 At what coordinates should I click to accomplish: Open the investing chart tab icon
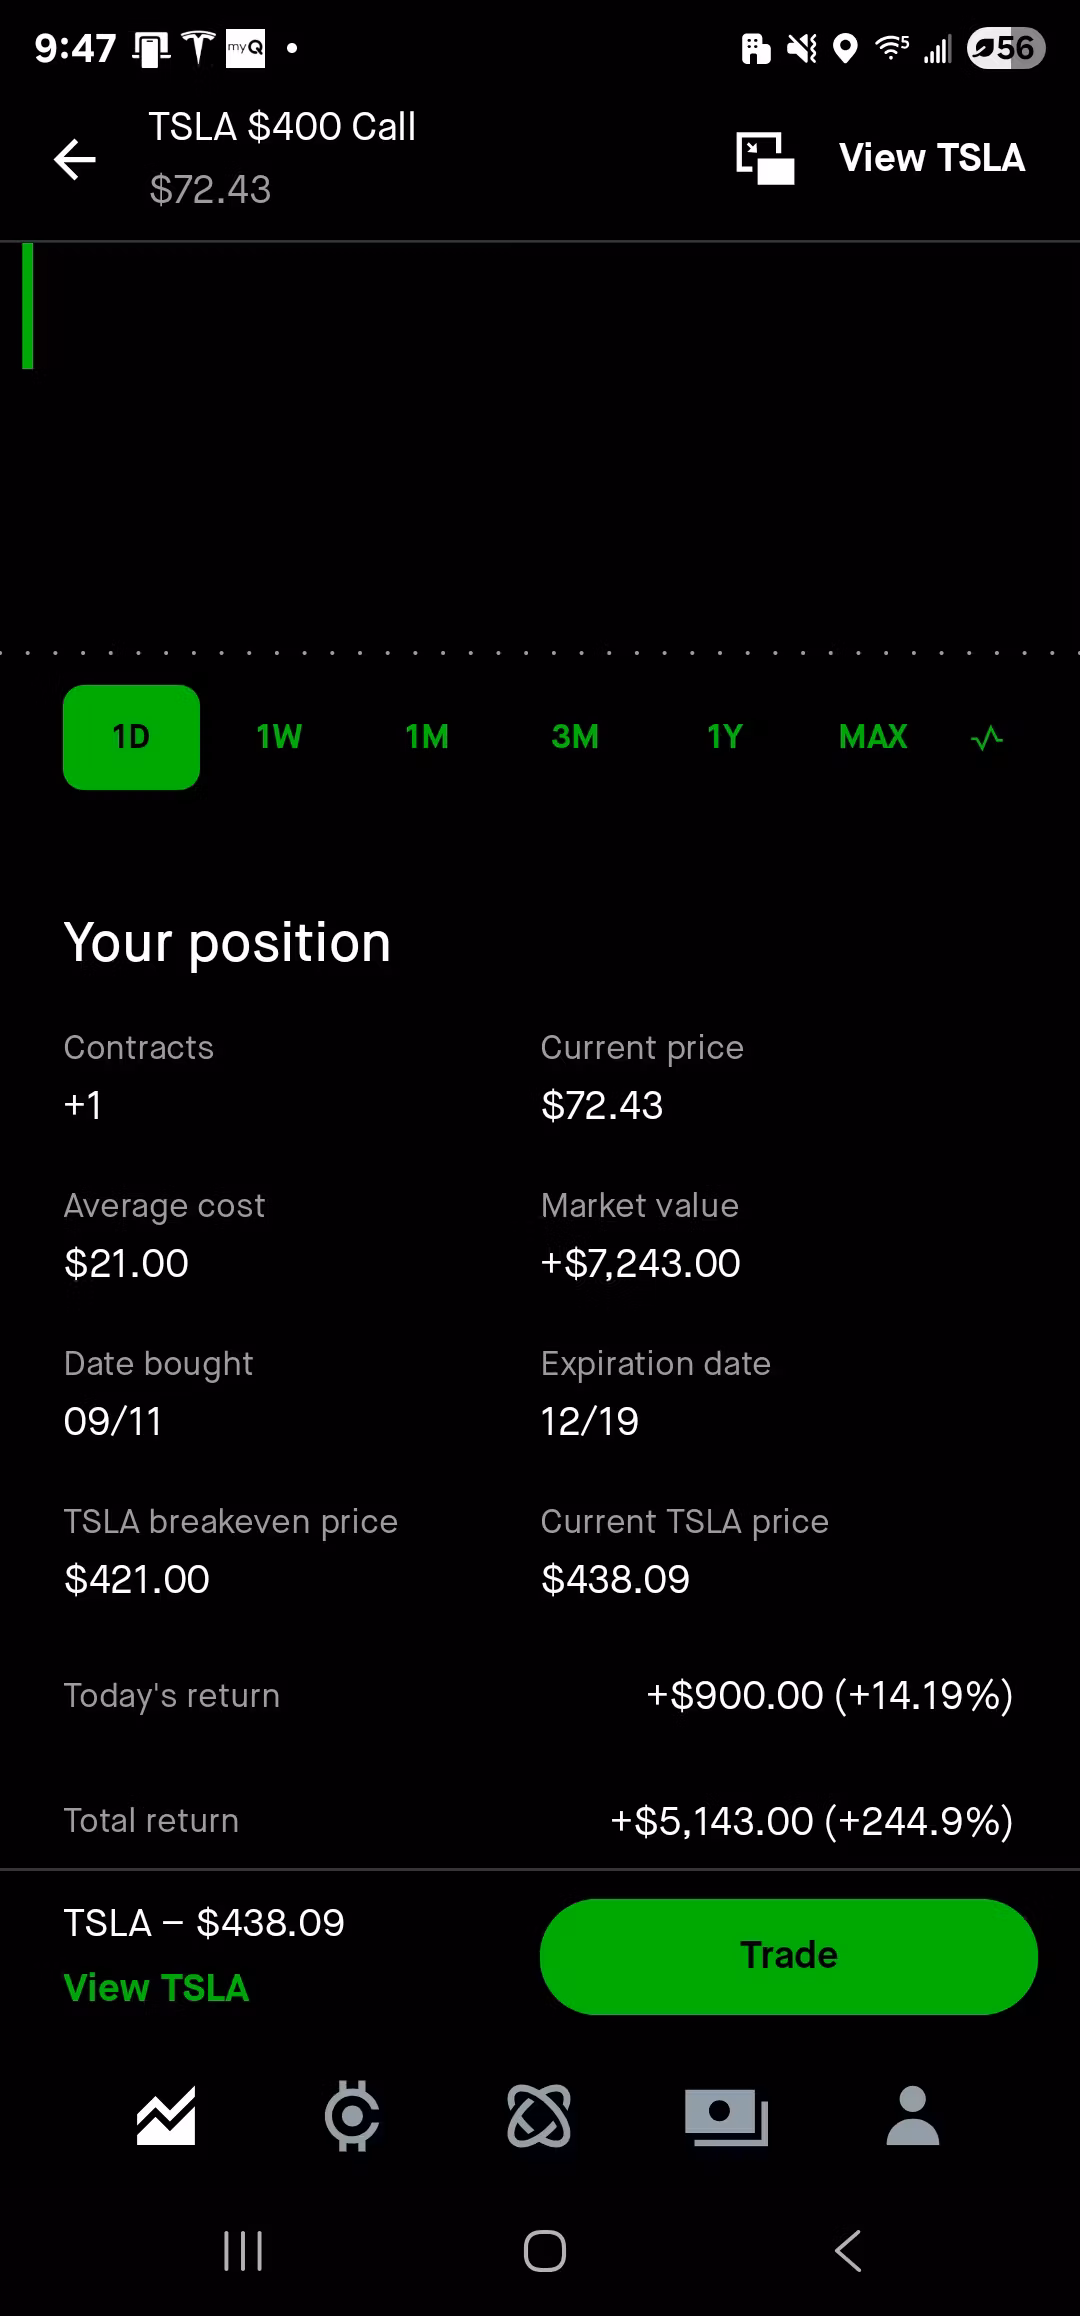166,2116
